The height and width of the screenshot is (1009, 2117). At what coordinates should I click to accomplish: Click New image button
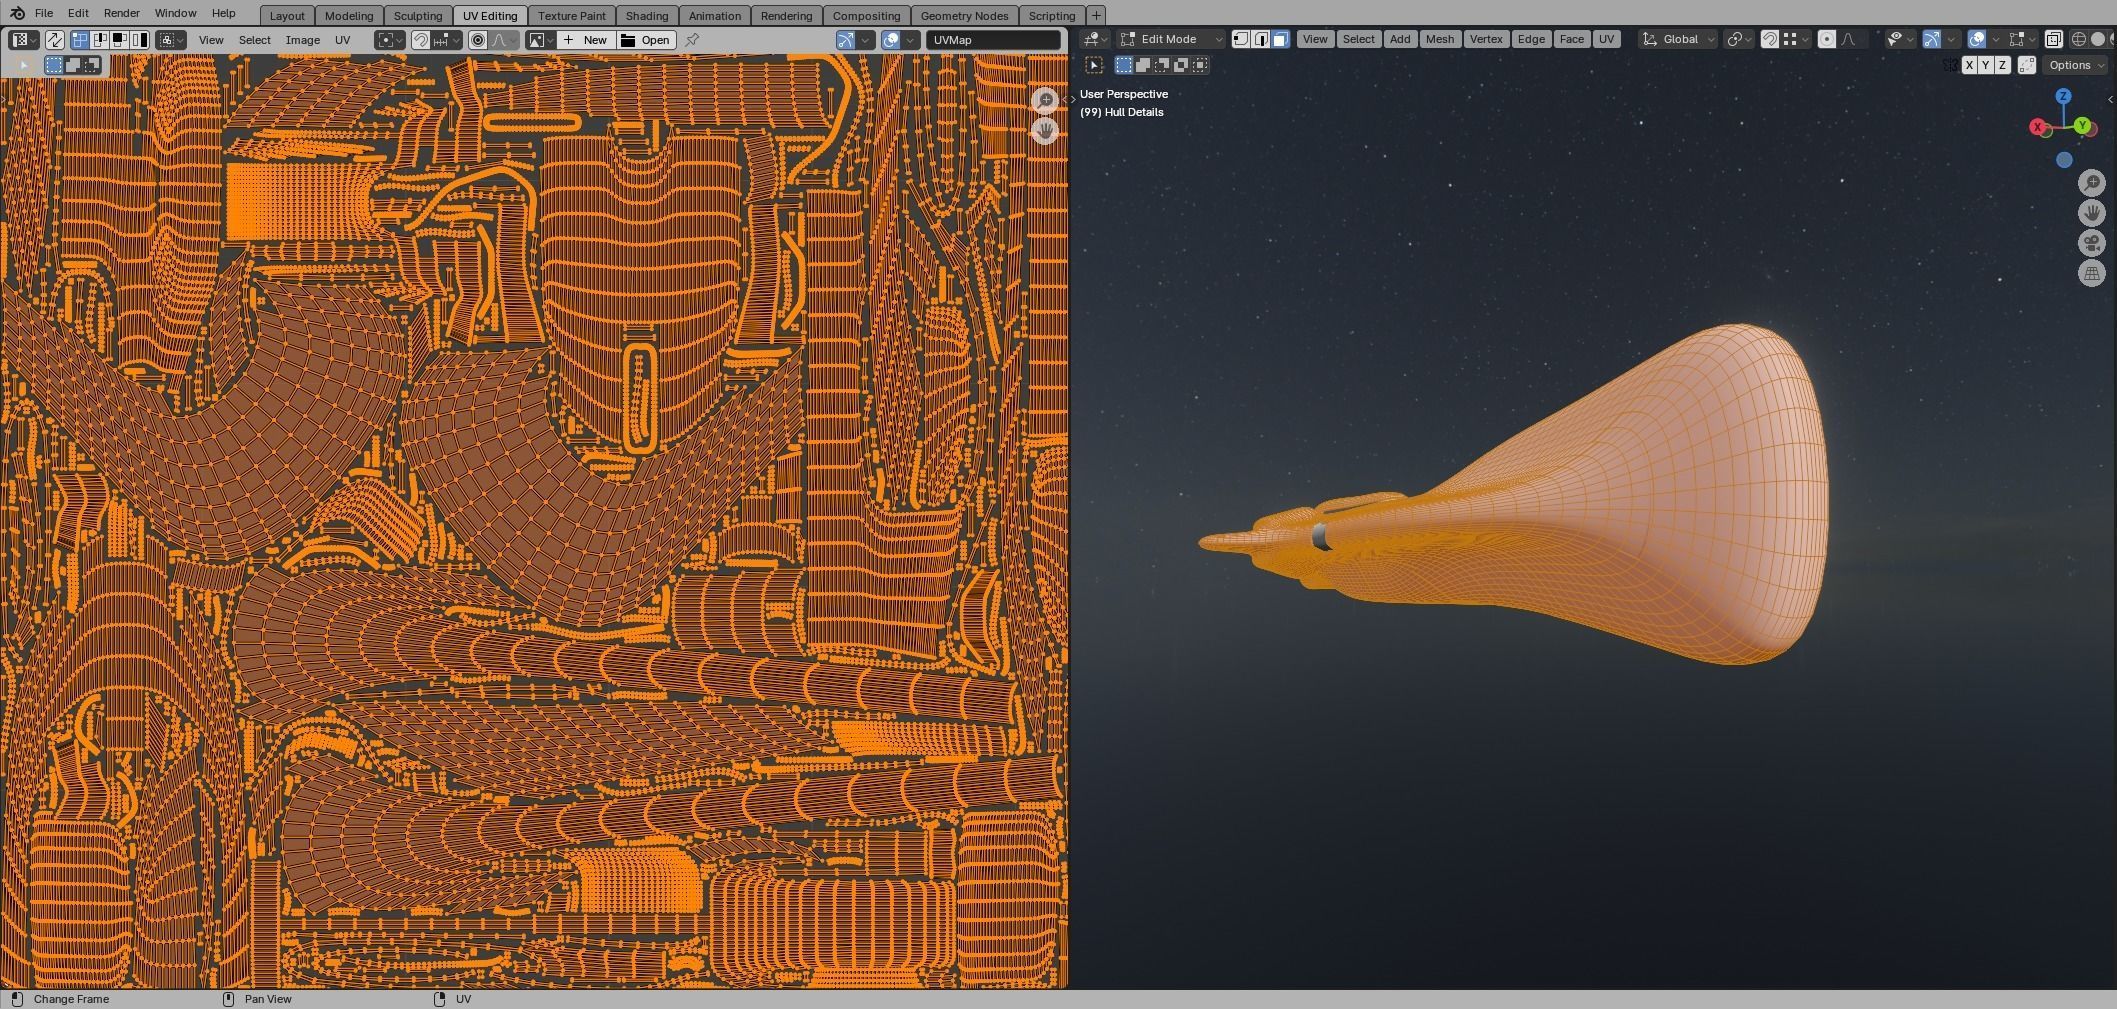(x=586, y=40)
